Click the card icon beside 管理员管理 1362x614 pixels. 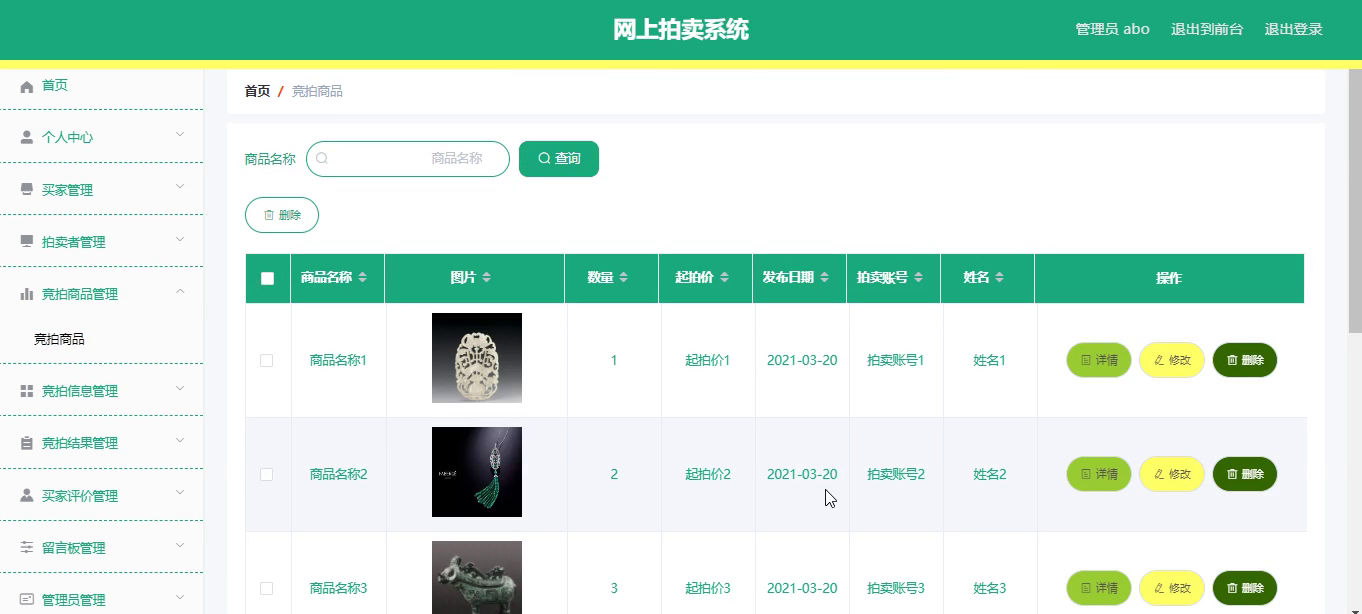[x=27, y=600]
